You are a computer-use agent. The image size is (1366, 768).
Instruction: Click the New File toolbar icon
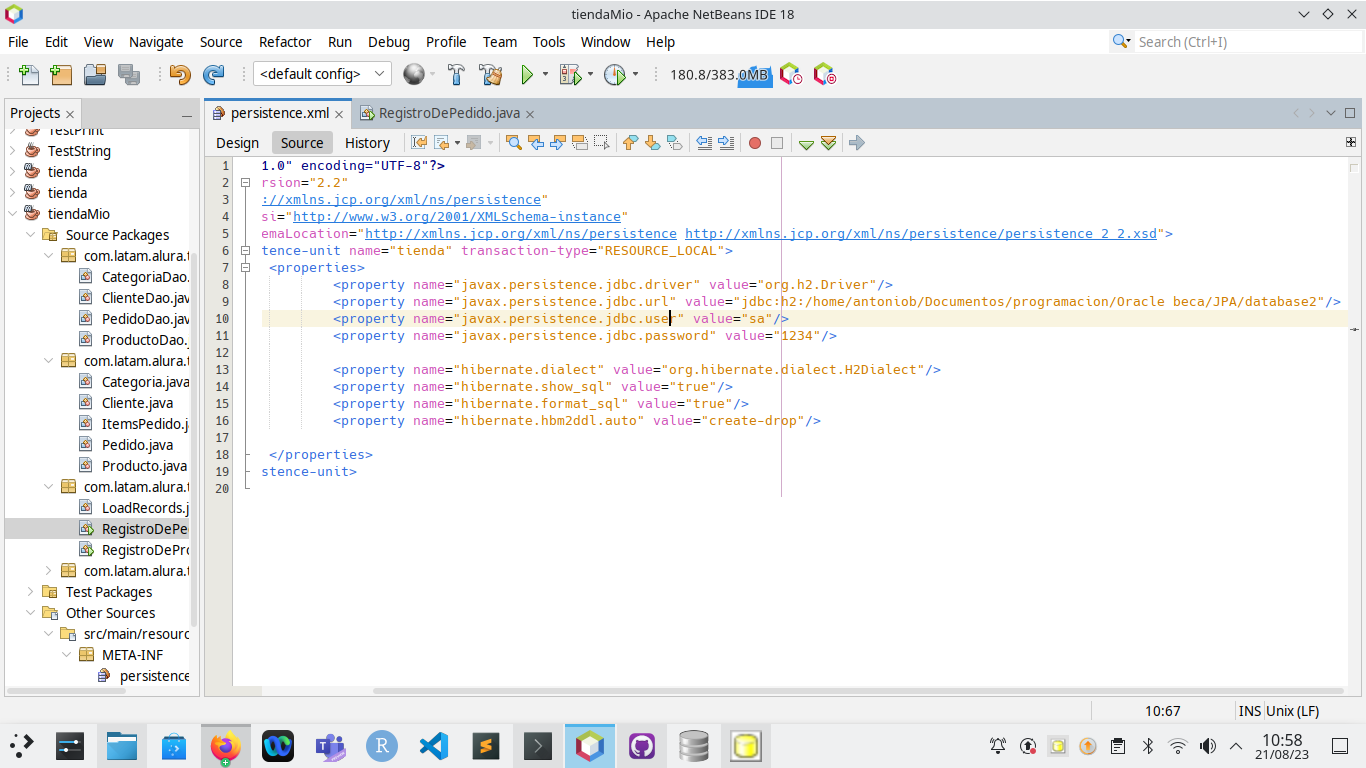tap(29, 74)
